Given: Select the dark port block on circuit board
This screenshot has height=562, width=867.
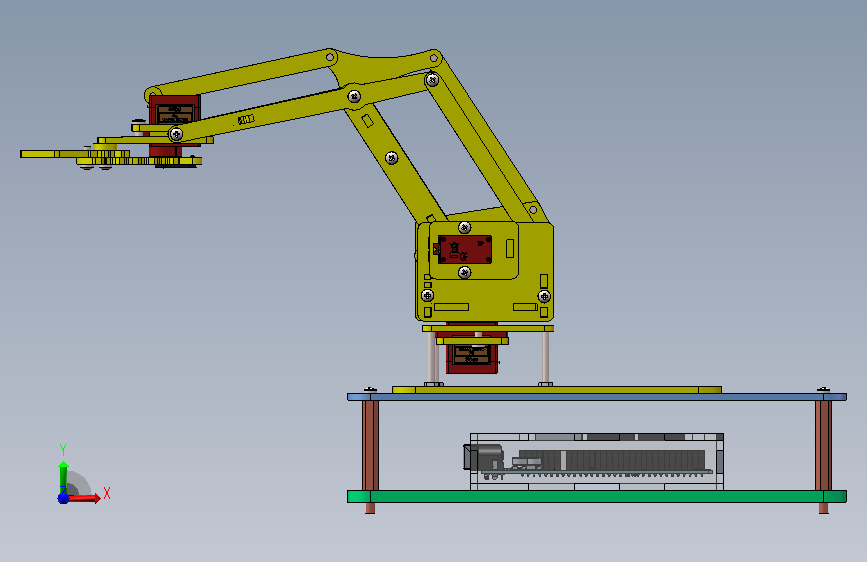Looking at the screenshot, I should pos(483,458).
